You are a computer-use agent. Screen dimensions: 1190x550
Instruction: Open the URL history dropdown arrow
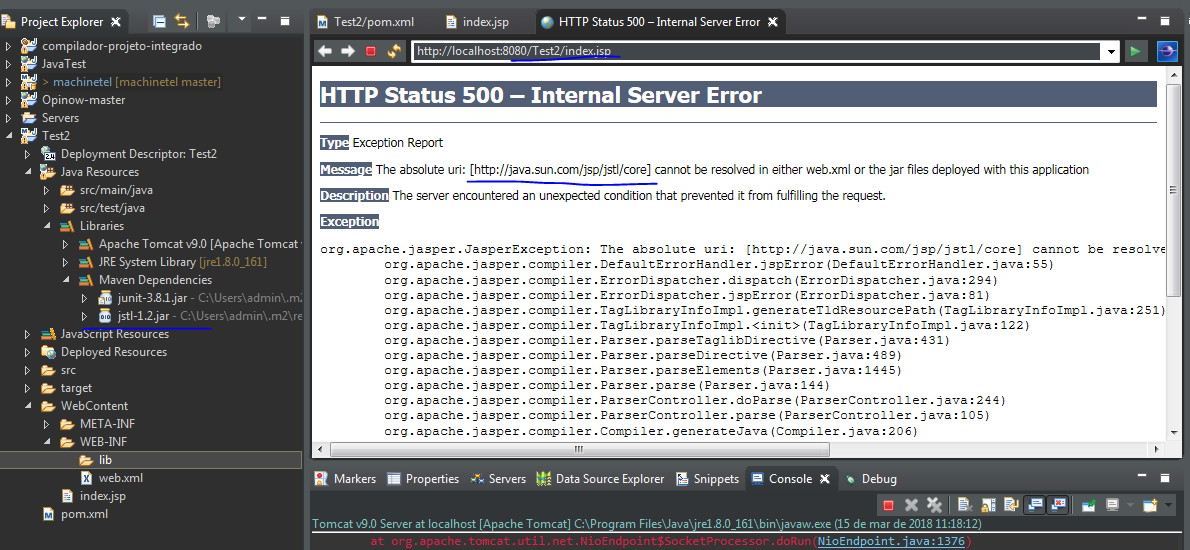[1111, 52]
